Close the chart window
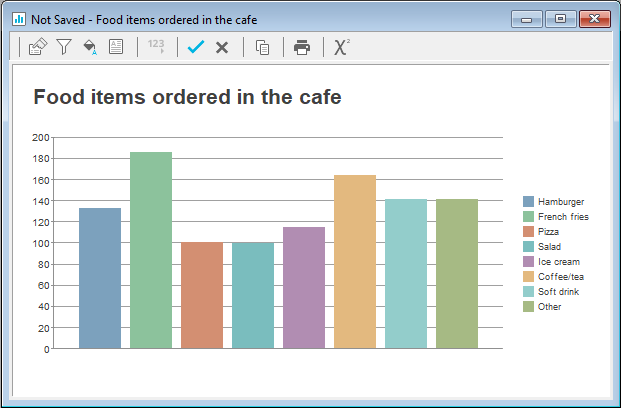 [x=595, y=19]
